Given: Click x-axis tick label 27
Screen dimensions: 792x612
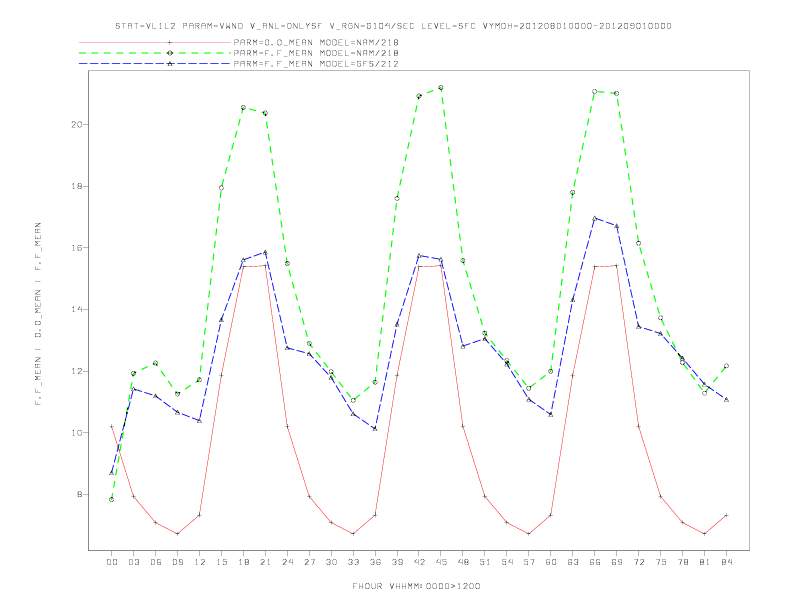Looking at the screenshot, I should tap(309, 562).
